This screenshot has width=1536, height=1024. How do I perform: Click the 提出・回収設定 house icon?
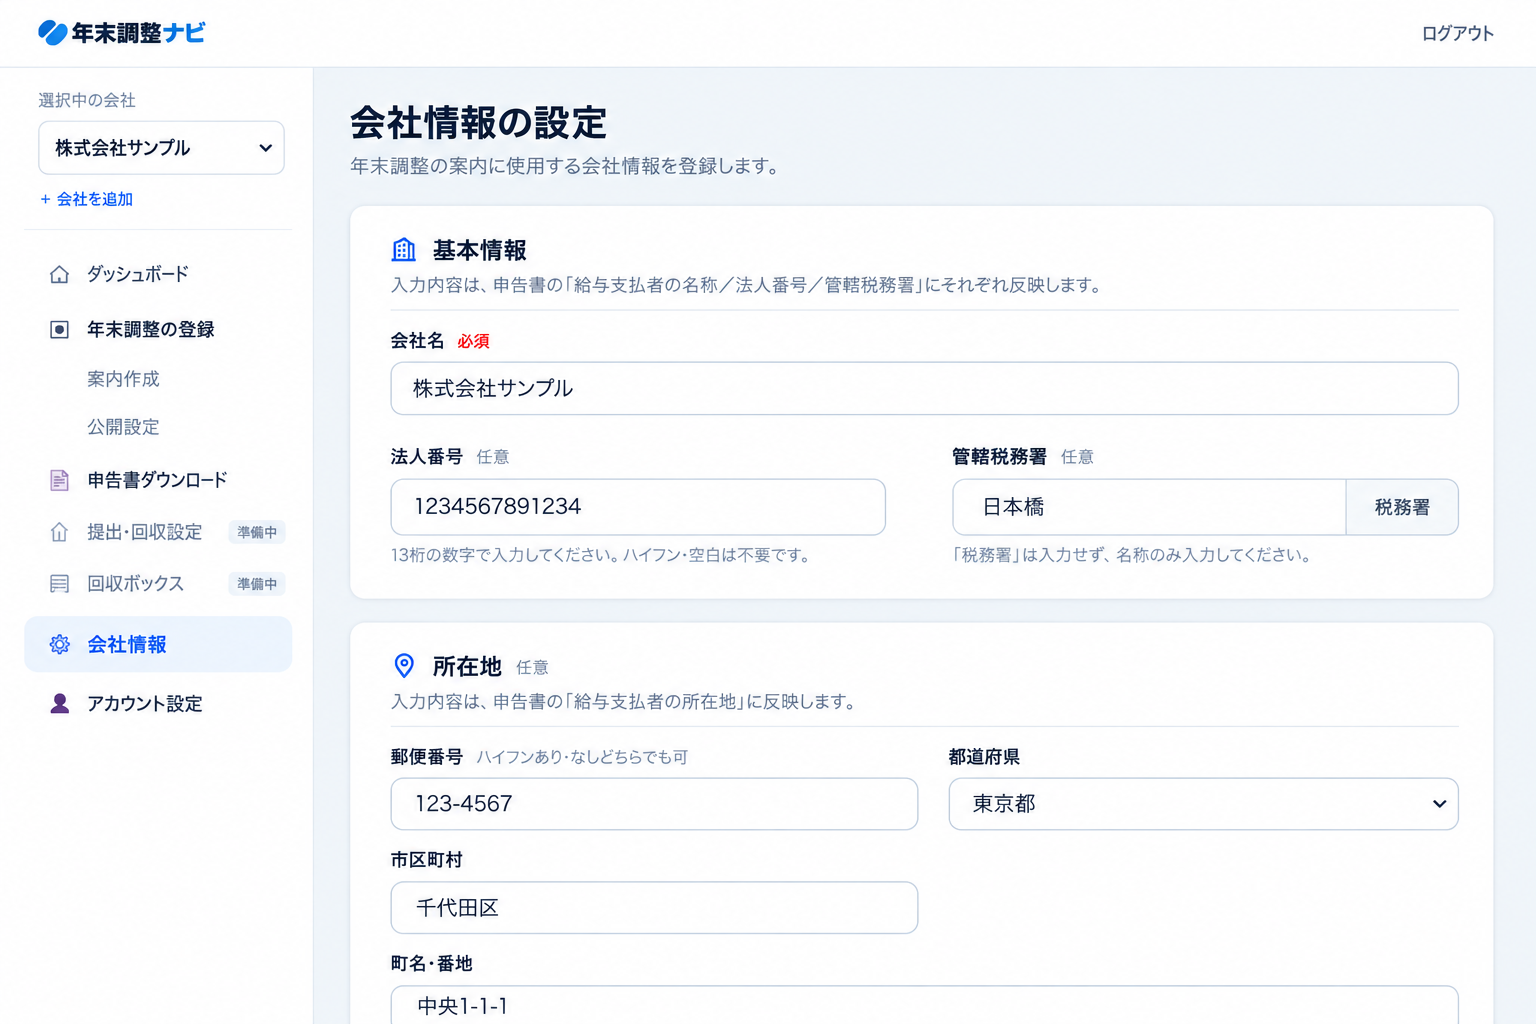[60, 532]
